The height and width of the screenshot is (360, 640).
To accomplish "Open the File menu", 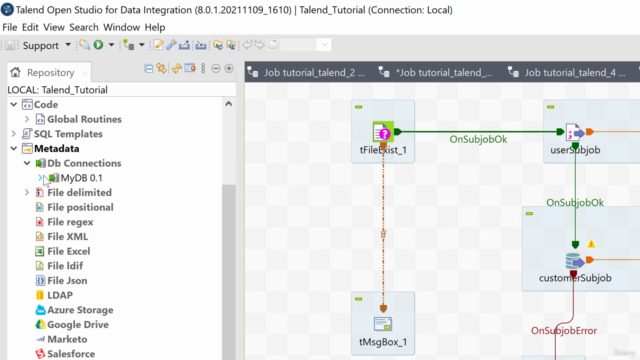I will tap(10, 27).
